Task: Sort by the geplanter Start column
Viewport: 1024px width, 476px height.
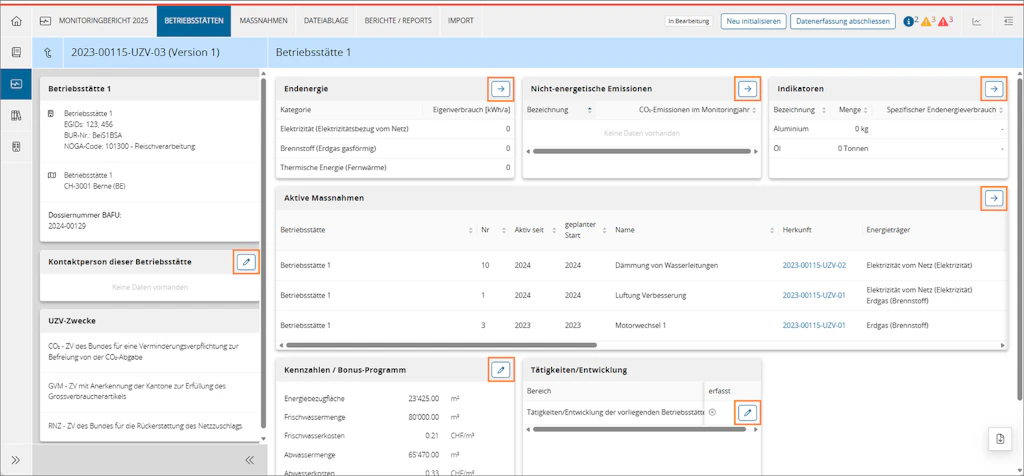Action: [605, 230]
